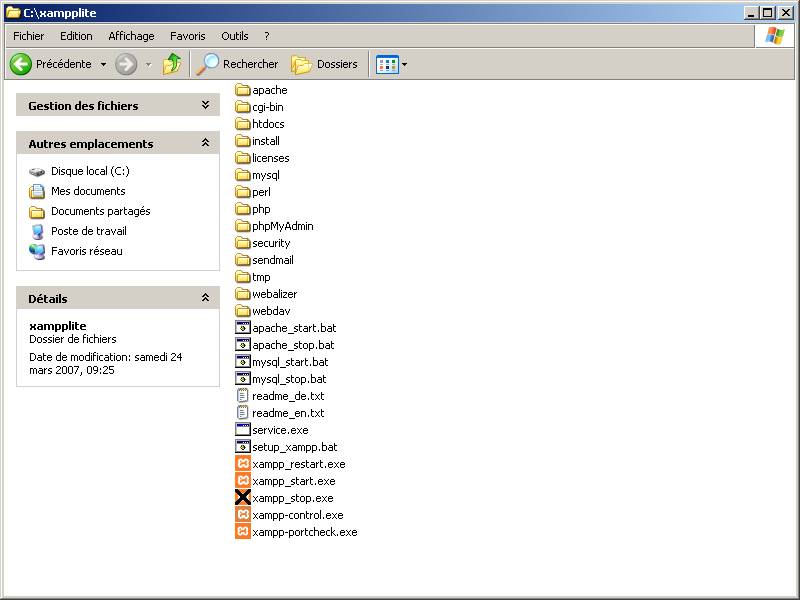Click the Disque local drive icon
Image resolution: width=800 pixels, height=600 pixels.
(x=37, y=172)
